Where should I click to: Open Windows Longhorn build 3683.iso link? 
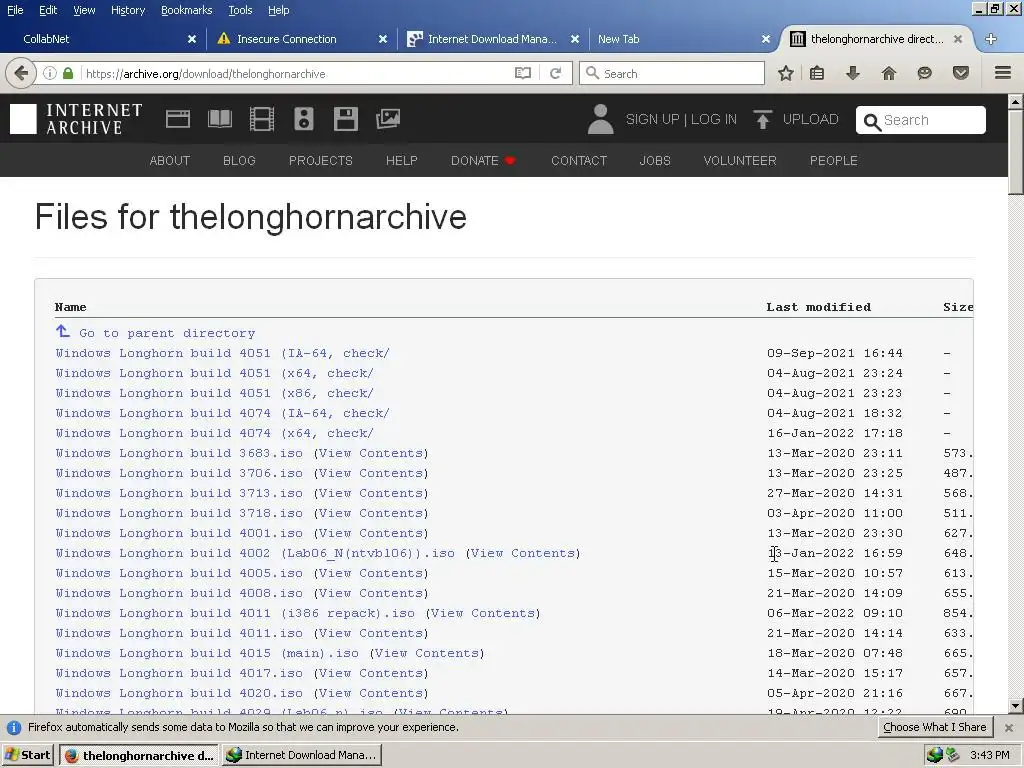coord(179,453)
